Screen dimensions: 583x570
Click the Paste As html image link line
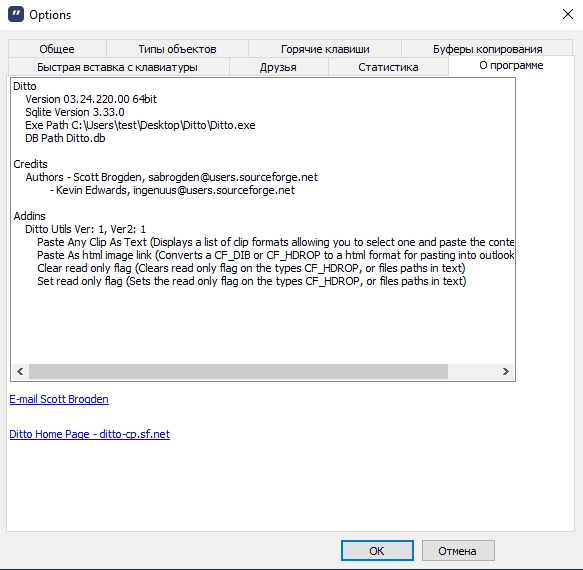coord(276,255)
